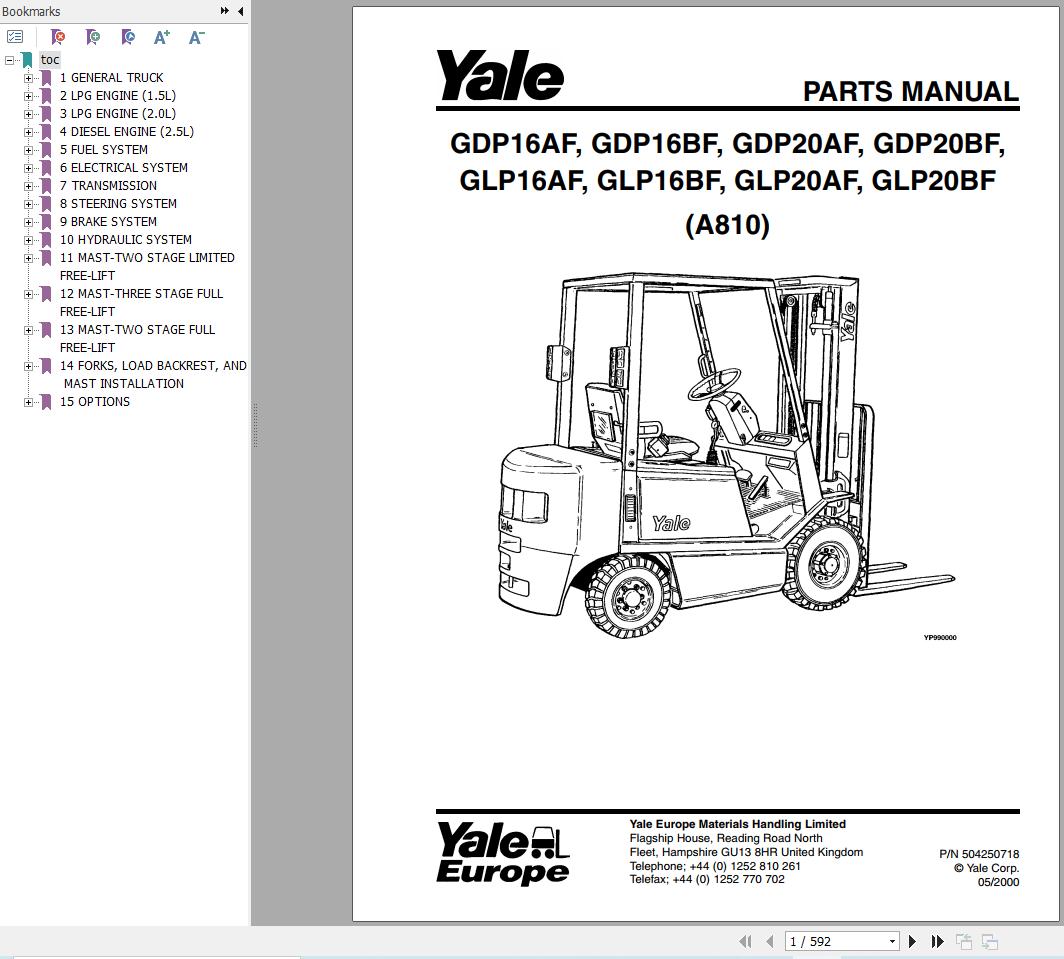The image size is (1064, 959).
Task: Open the 1 GENERAL TRUCK bookmark
Action: point(111,78)
